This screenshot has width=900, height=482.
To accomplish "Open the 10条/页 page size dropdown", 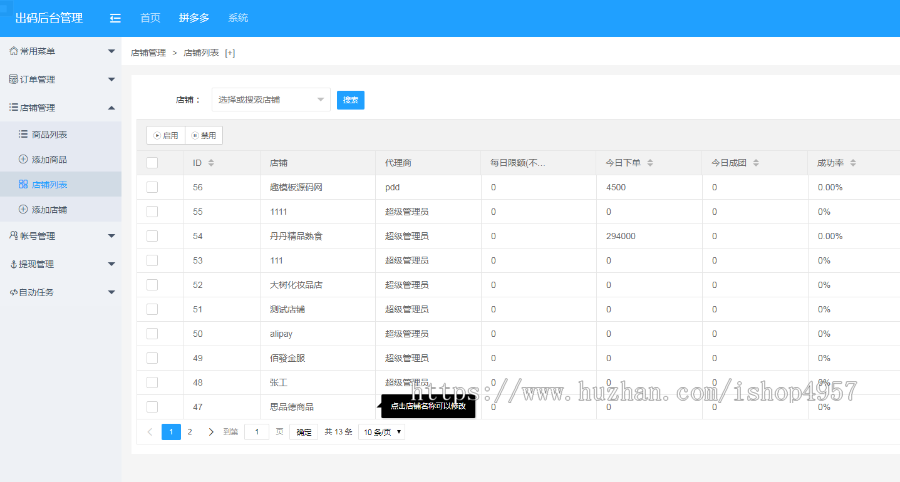I will 382,432.
